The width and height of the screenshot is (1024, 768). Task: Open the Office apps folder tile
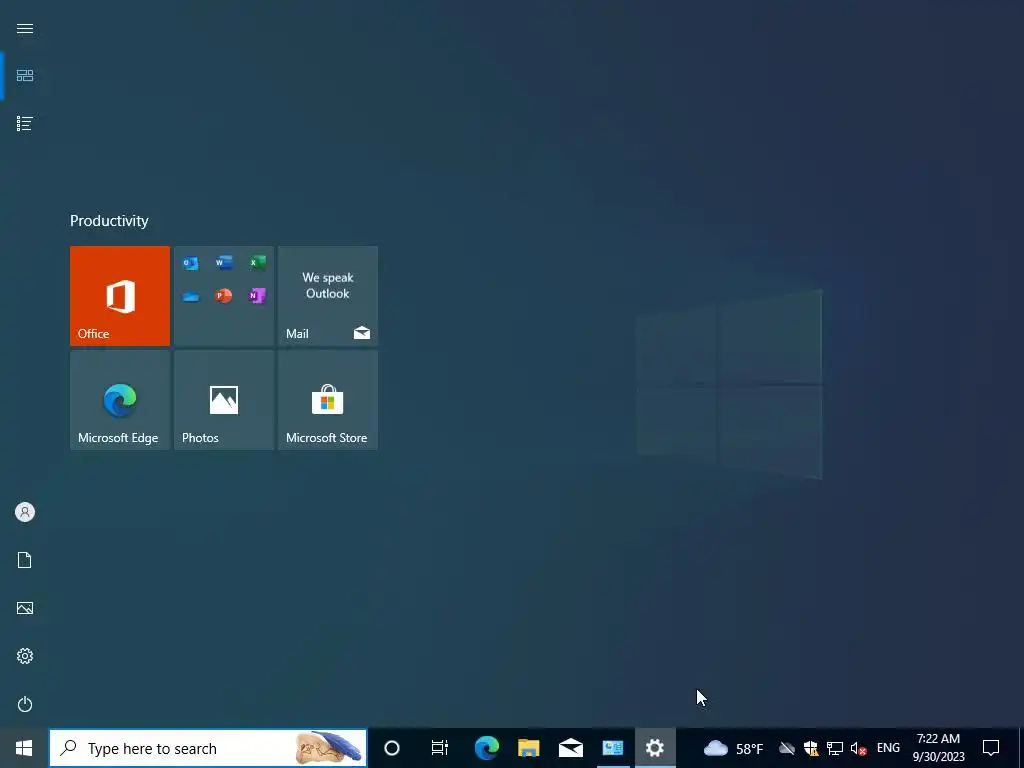[x=224, y=296]
